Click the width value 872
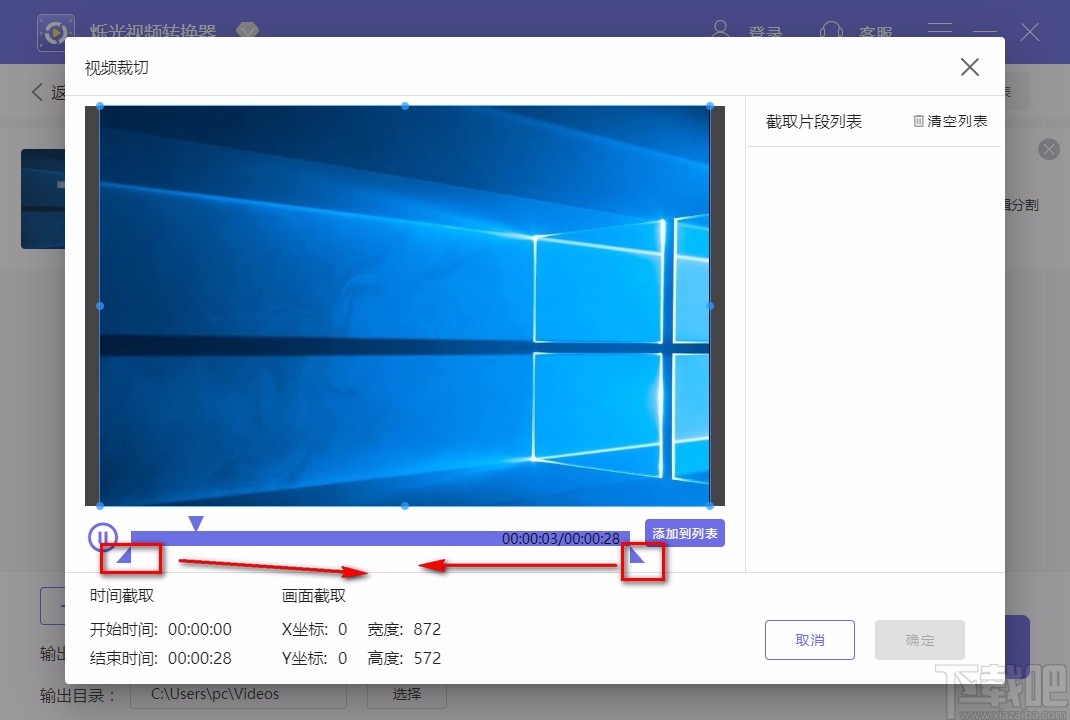 (x=427, y=629)
